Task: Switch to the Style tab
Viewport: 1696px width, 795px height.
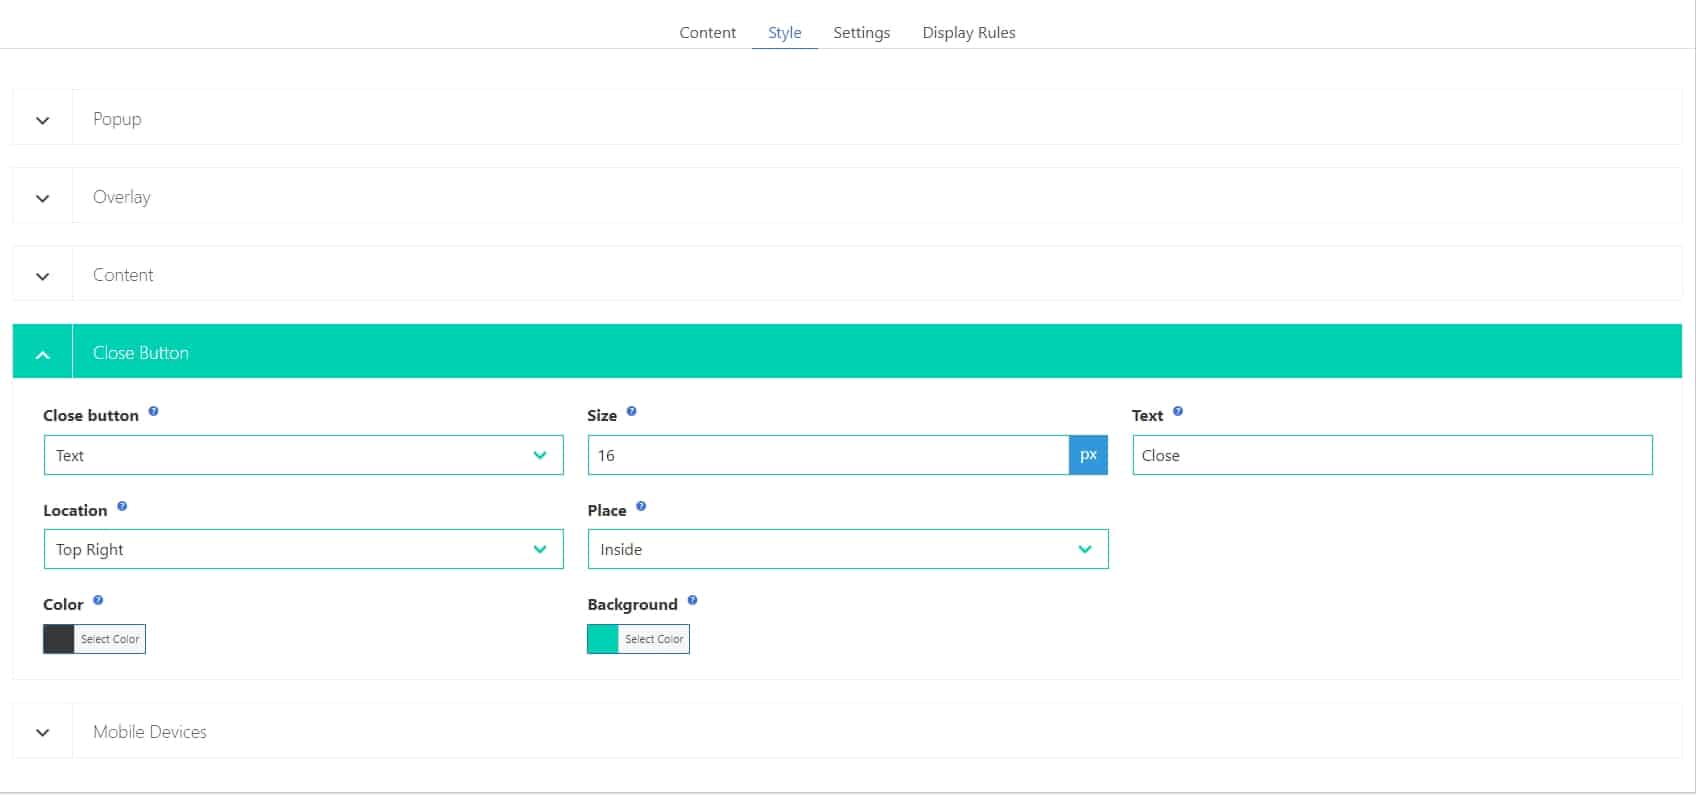Action: [x=784, y=32]
